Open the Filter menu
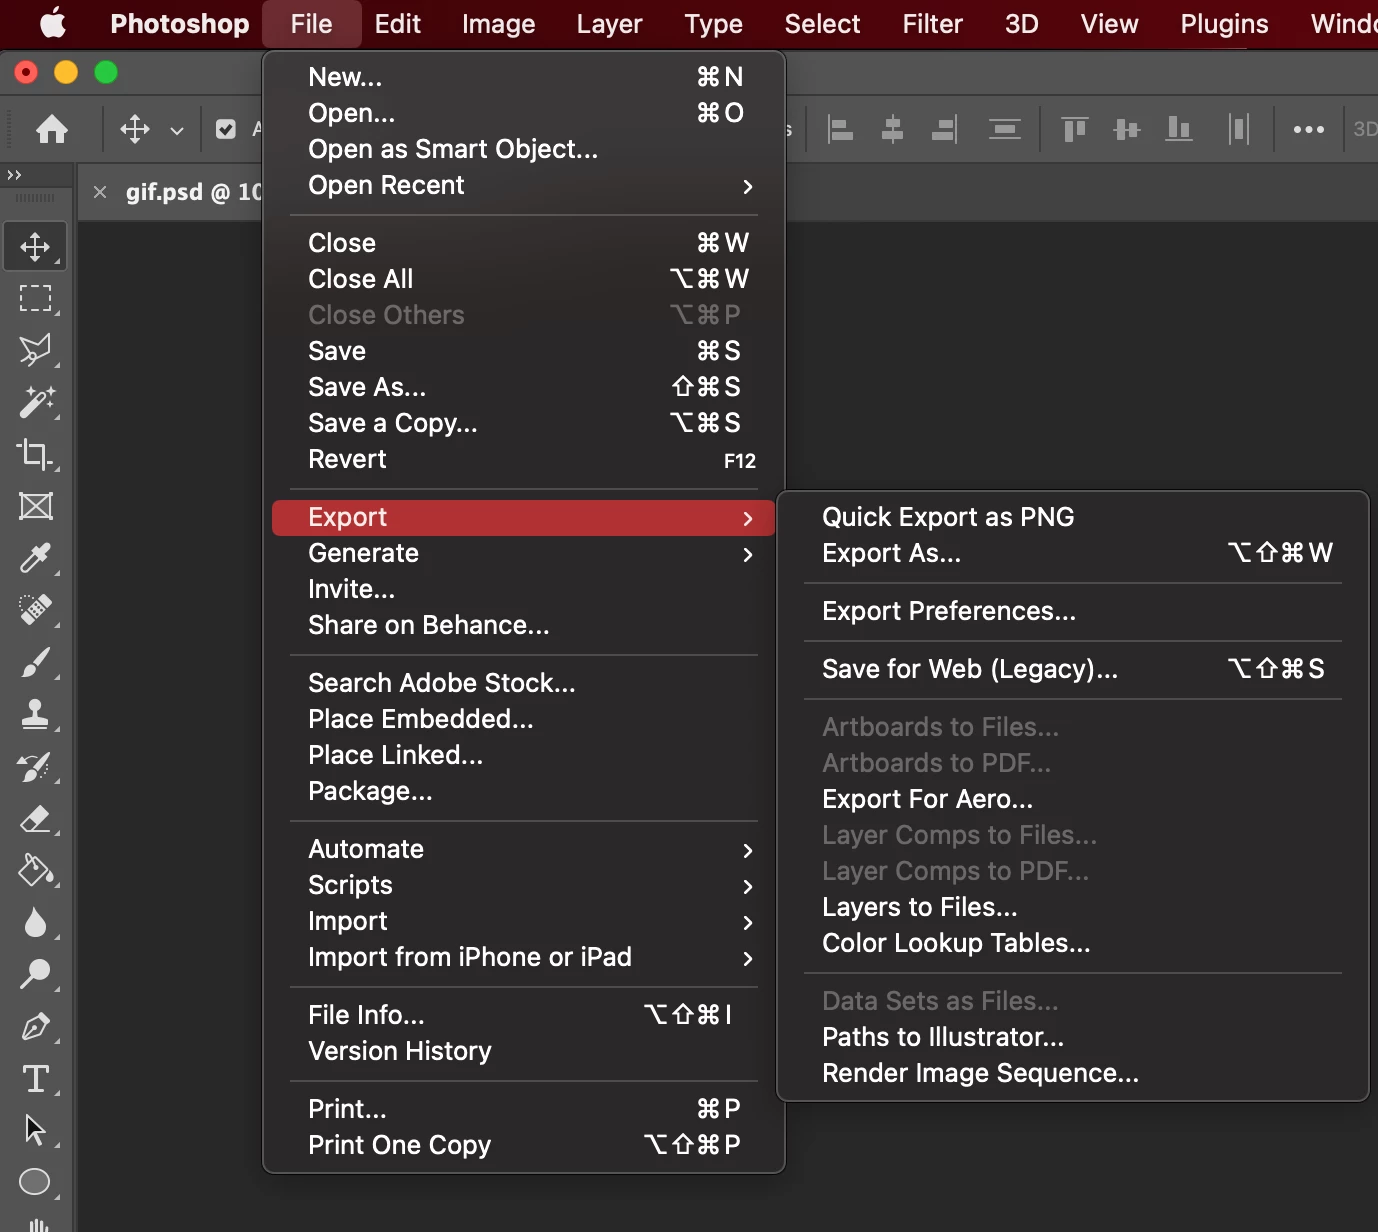The width and height of the screenshot is (1378, 1232). tap(932, 24)
